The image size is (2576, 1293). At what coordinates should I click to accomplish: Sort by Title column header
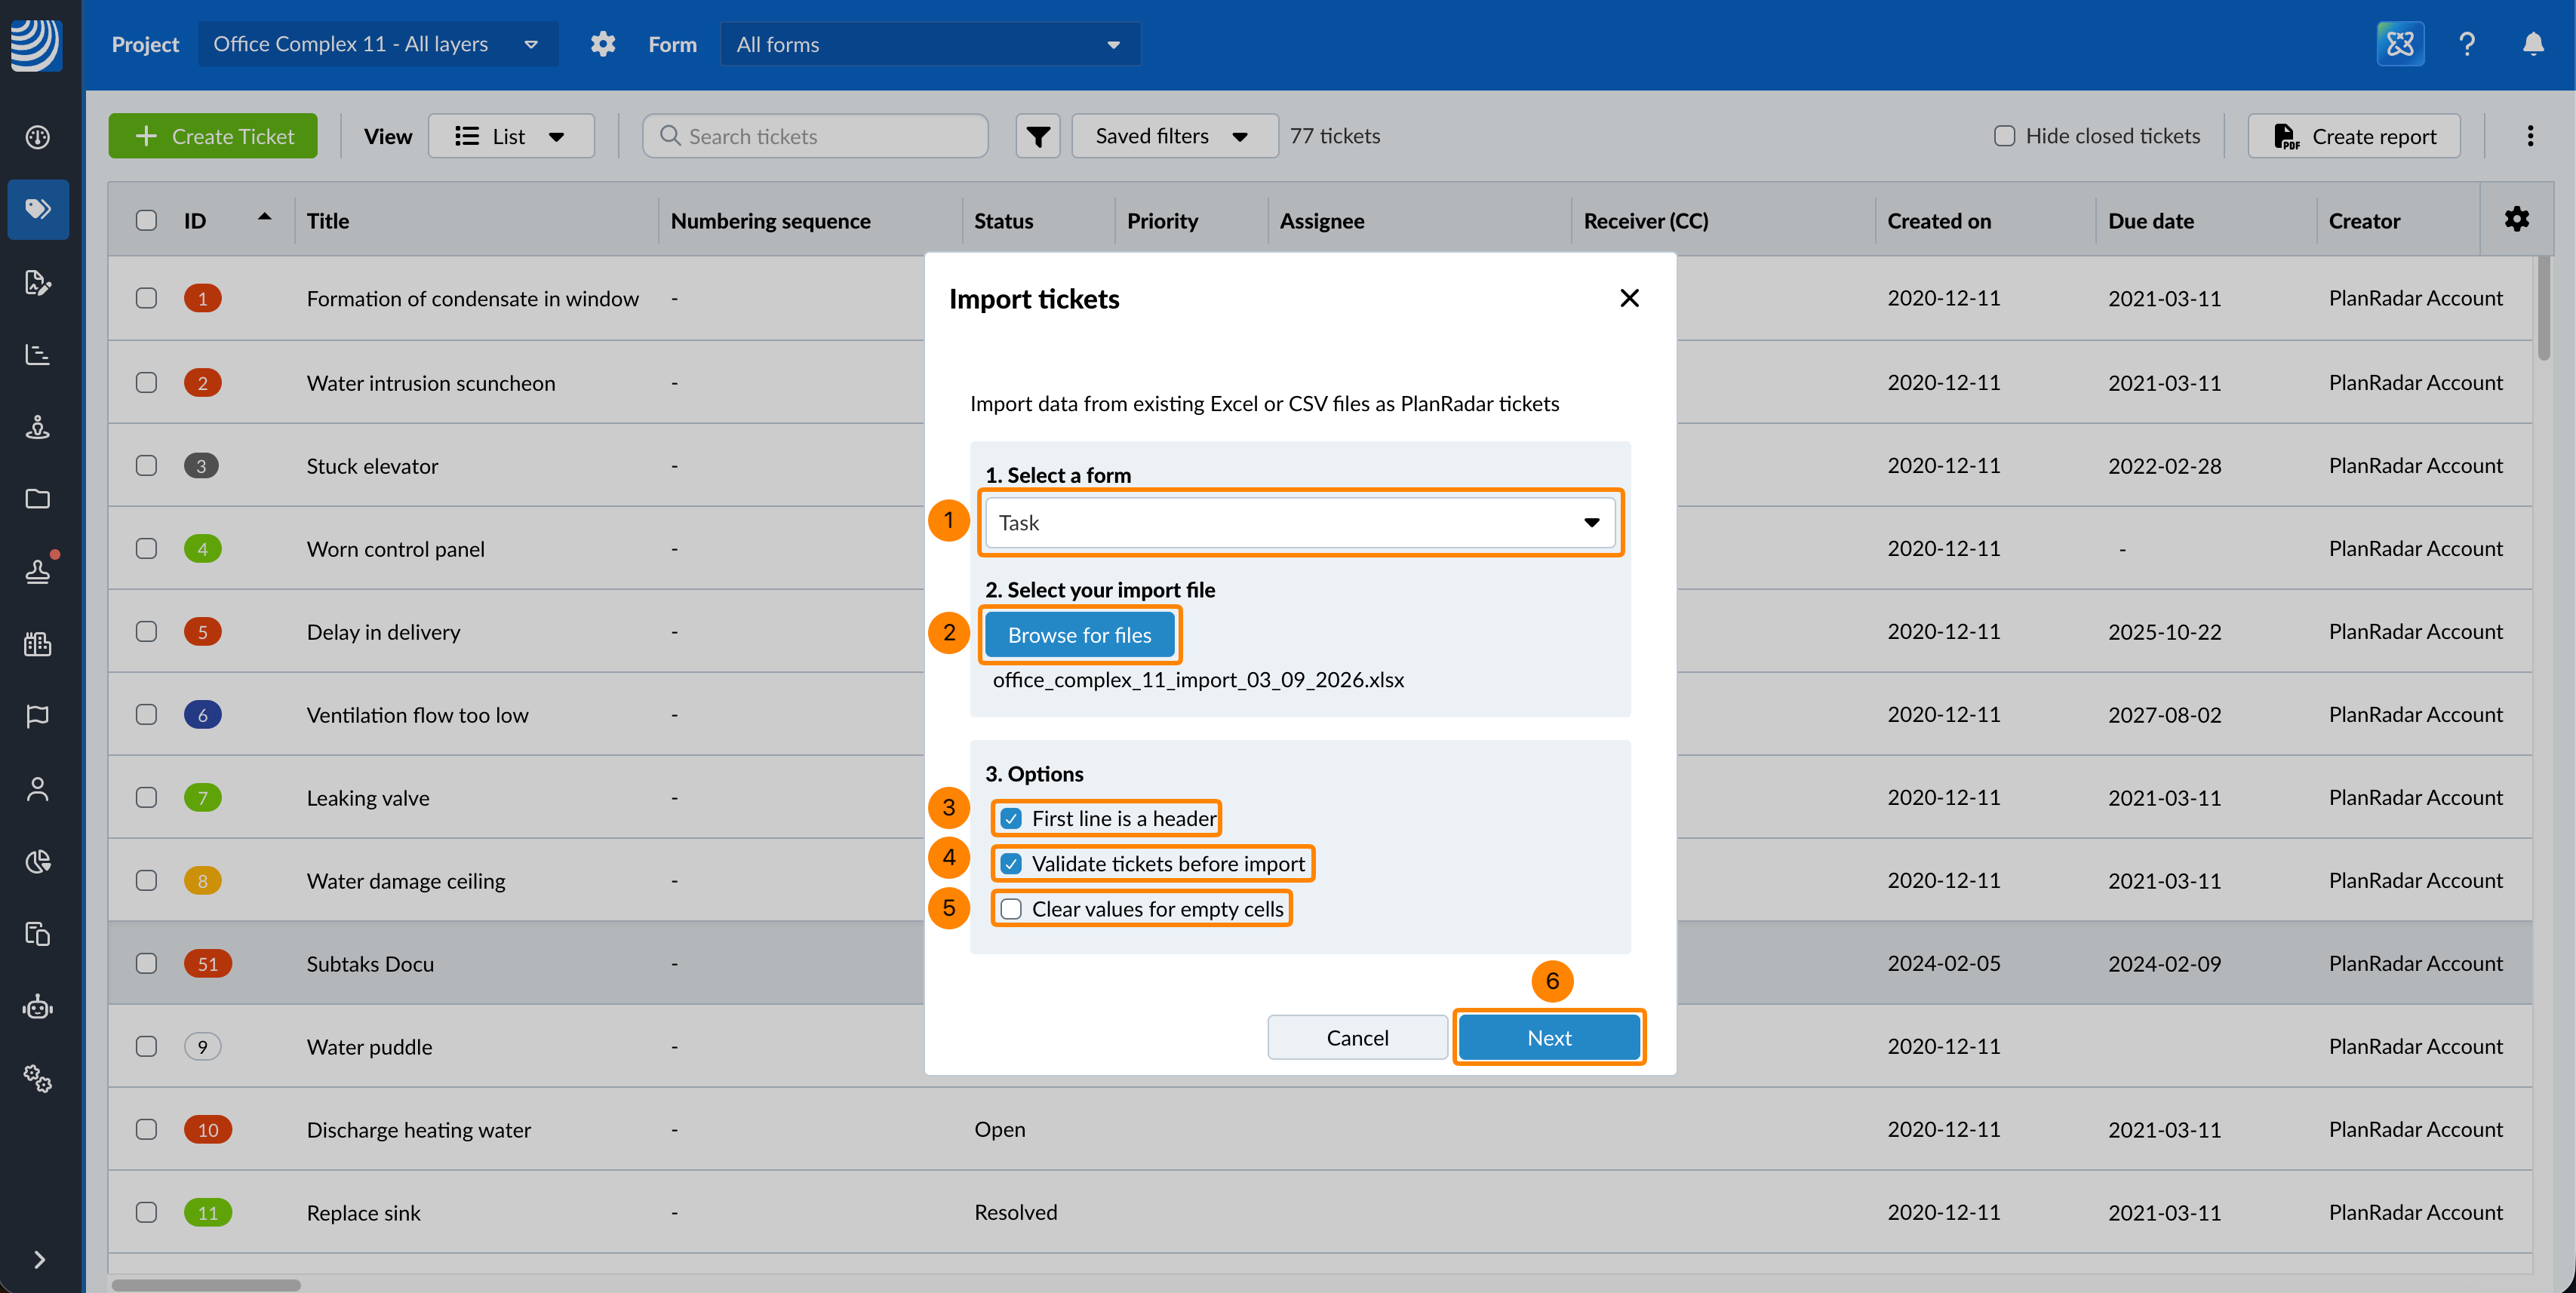click(328, 221)
